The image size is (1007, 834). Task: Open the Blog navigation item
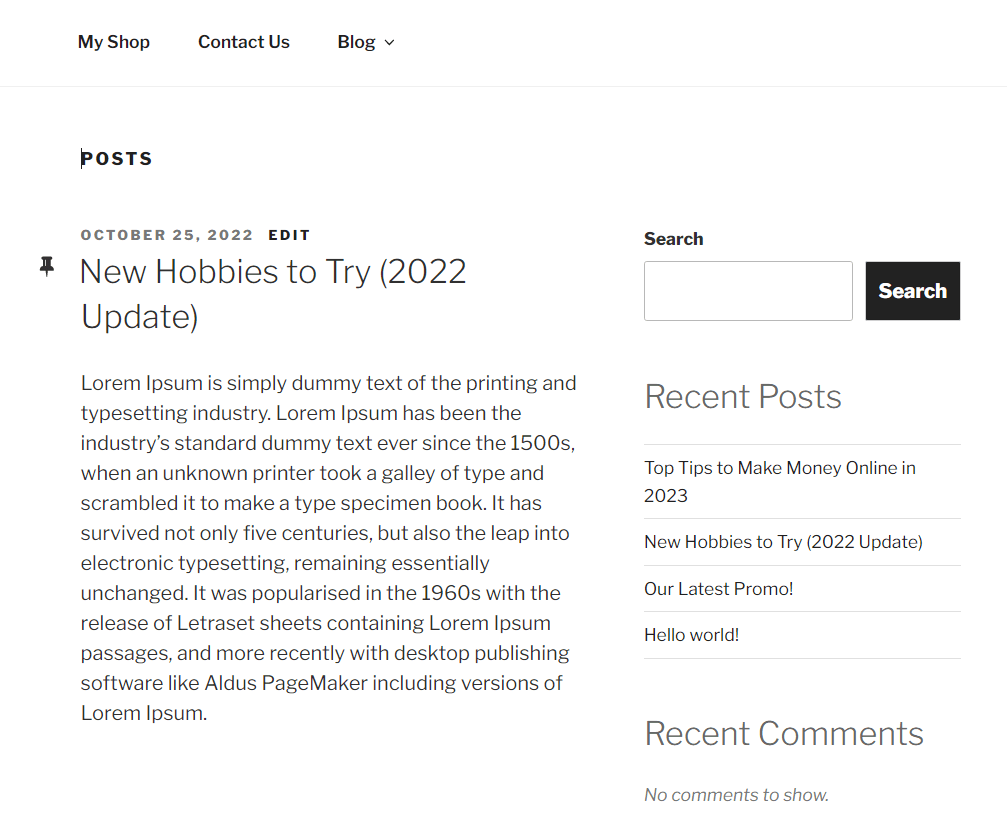pyautogui.click(x=357, y=42)
